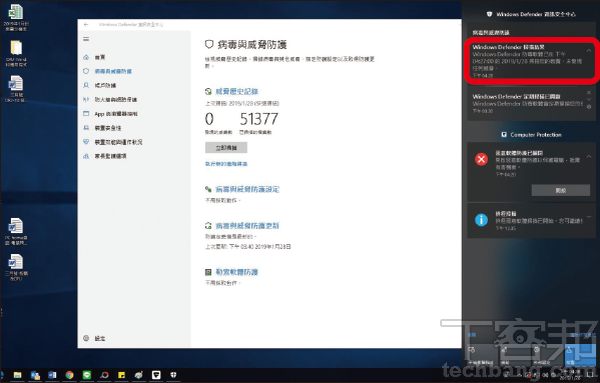Click the run a new advanced scan link

pyautogui.click(x=226, y=164)
